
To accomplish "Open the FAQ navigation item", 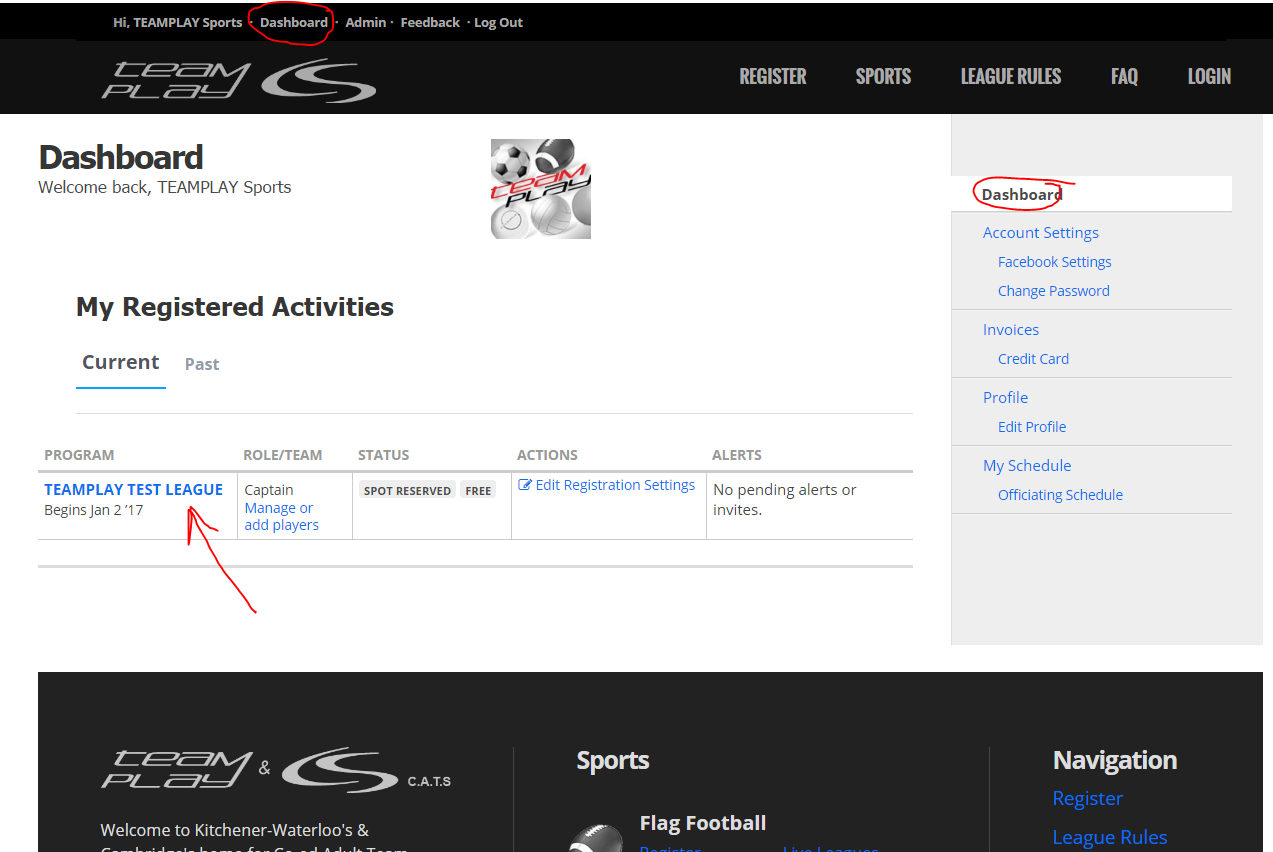I will pyautogui.click(x=1124, y=77).
